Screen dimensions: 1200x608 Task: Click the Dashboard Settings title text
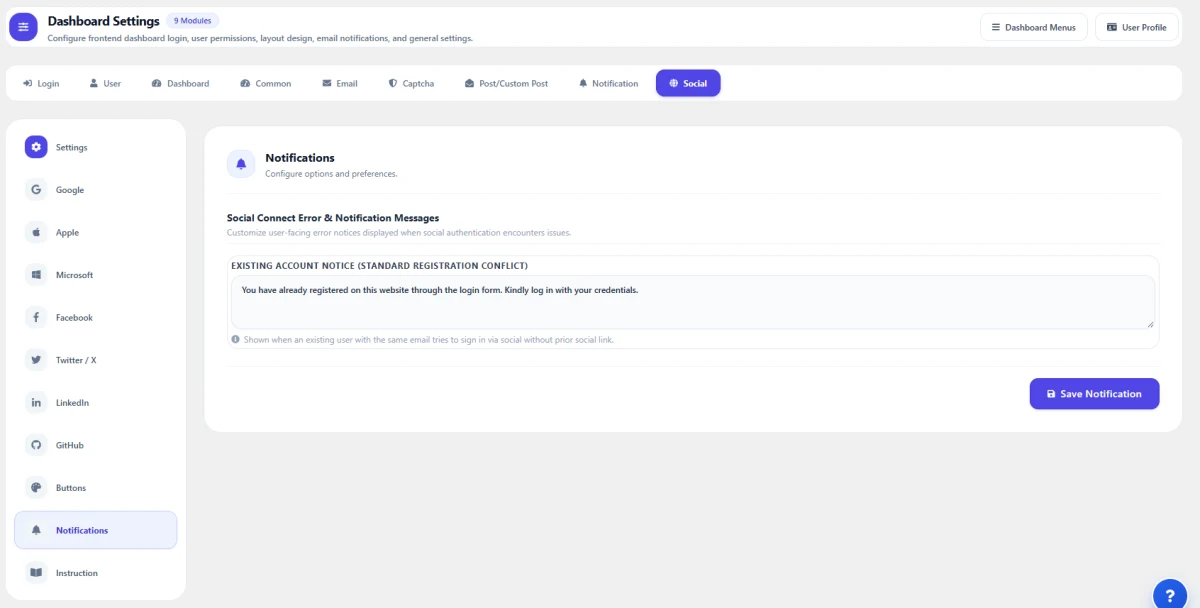103,21
